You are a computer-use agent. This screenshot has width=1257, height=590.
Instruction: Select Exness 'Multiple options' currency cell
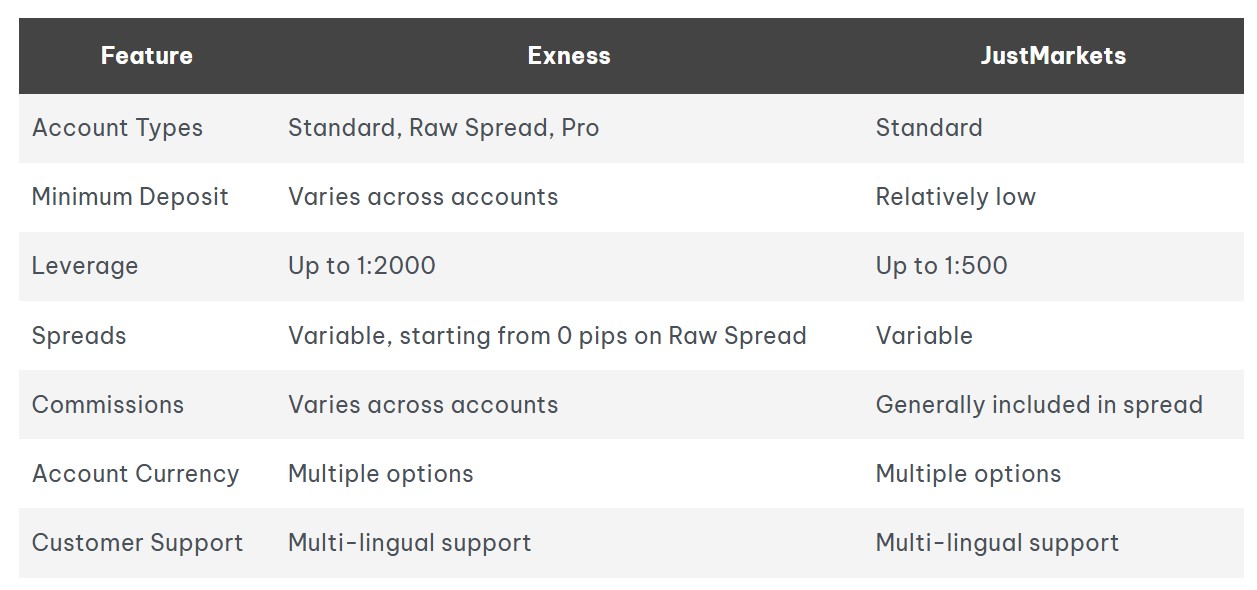pyautogui.click(x=381, y=474)
